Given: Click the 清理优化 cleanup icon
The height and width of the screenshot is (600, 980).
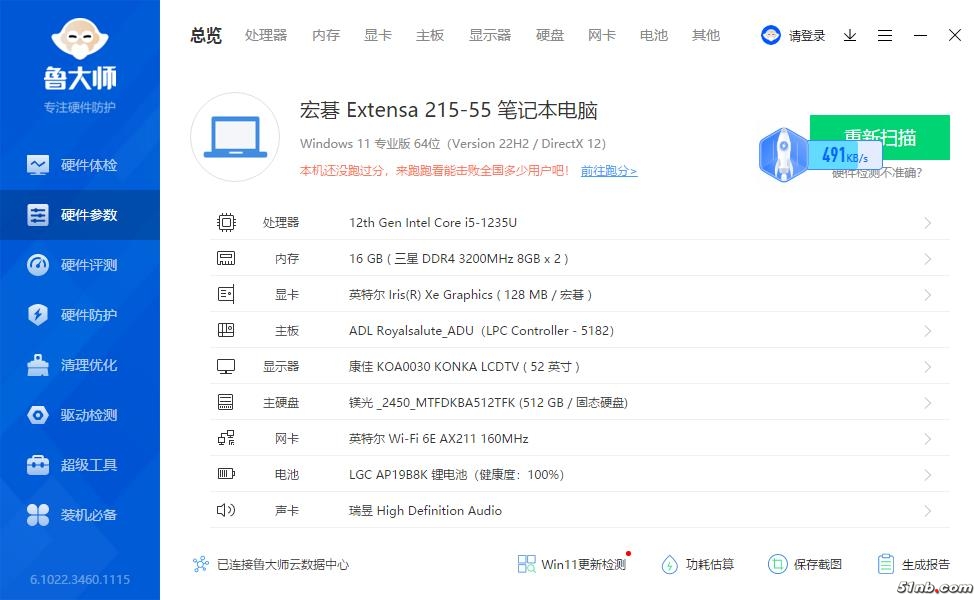Looking at the screenshot, I should point(38,365).
